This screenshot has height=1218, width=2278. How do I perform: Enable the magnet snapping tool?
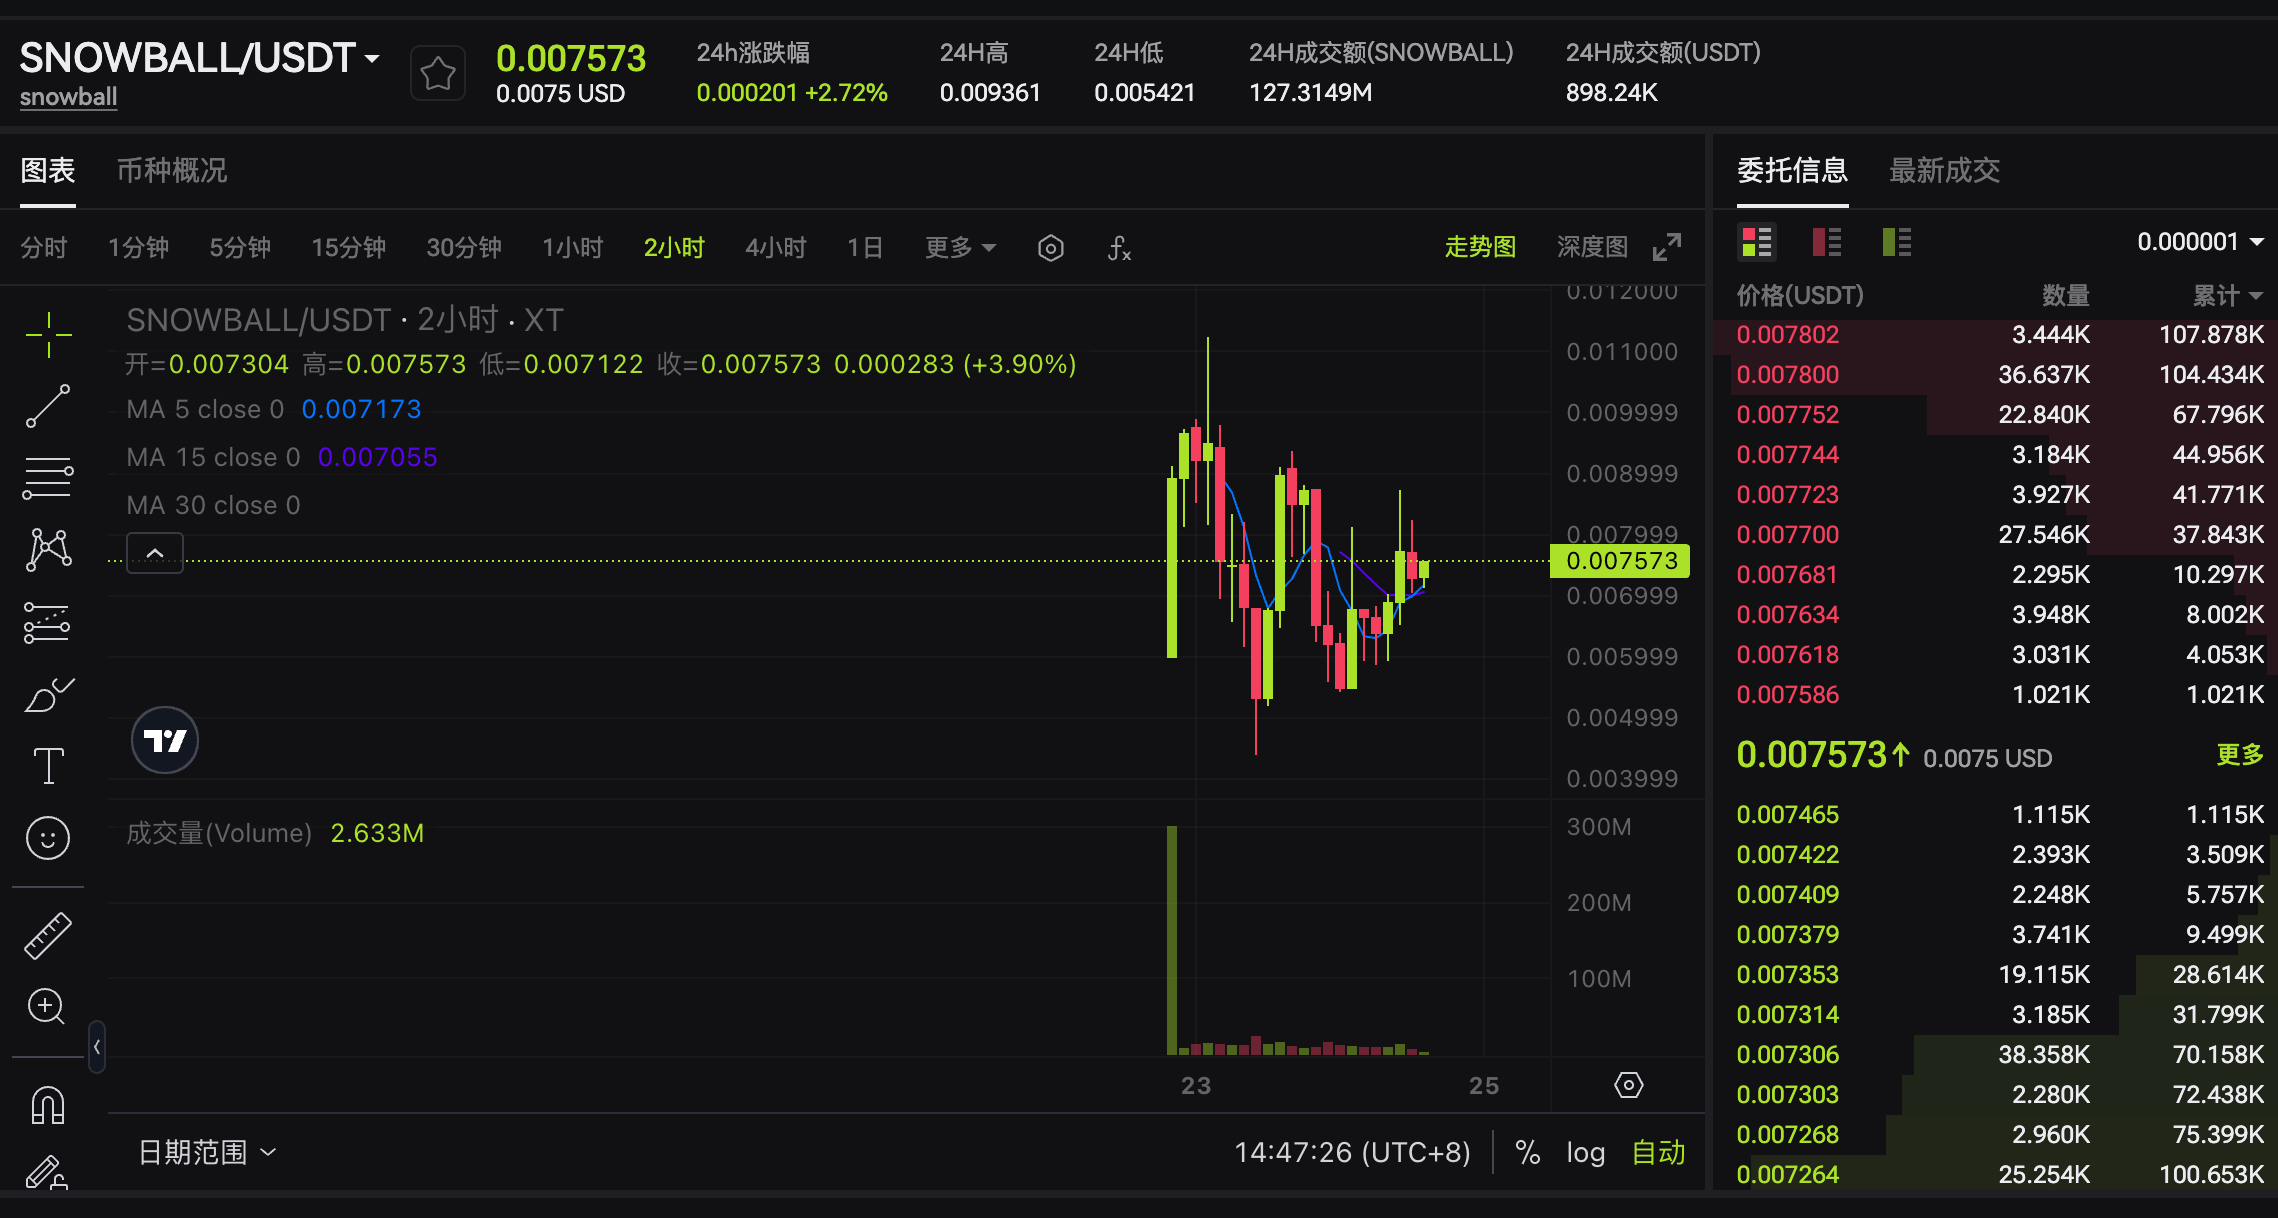47,1104
